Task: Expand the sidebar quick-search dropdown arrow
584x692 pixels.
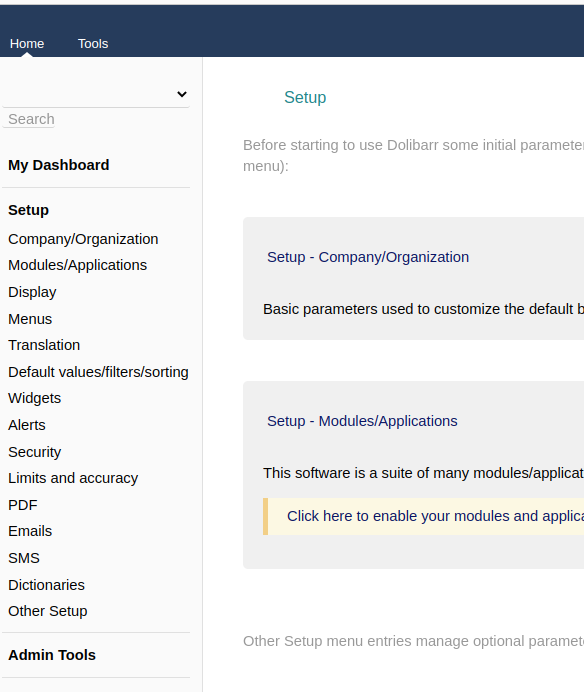Action: click(x=182, y=94)
